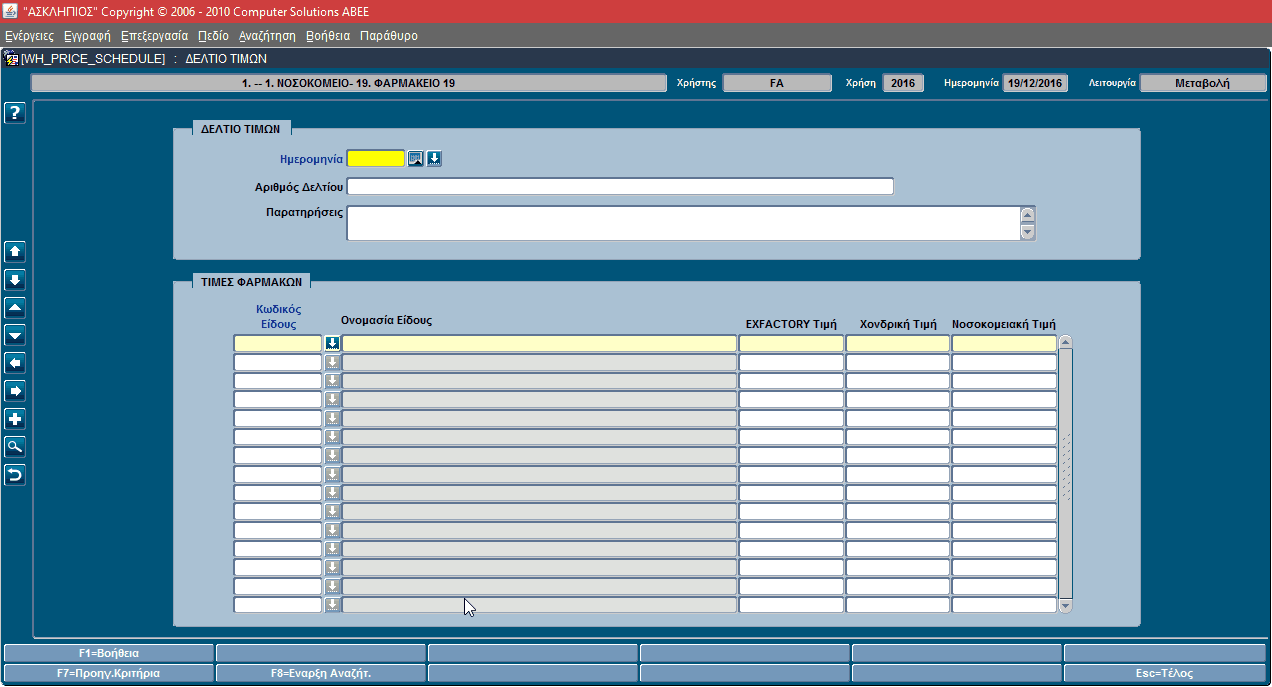Click the solid down arrow sidebar icon

pos(15,280)
